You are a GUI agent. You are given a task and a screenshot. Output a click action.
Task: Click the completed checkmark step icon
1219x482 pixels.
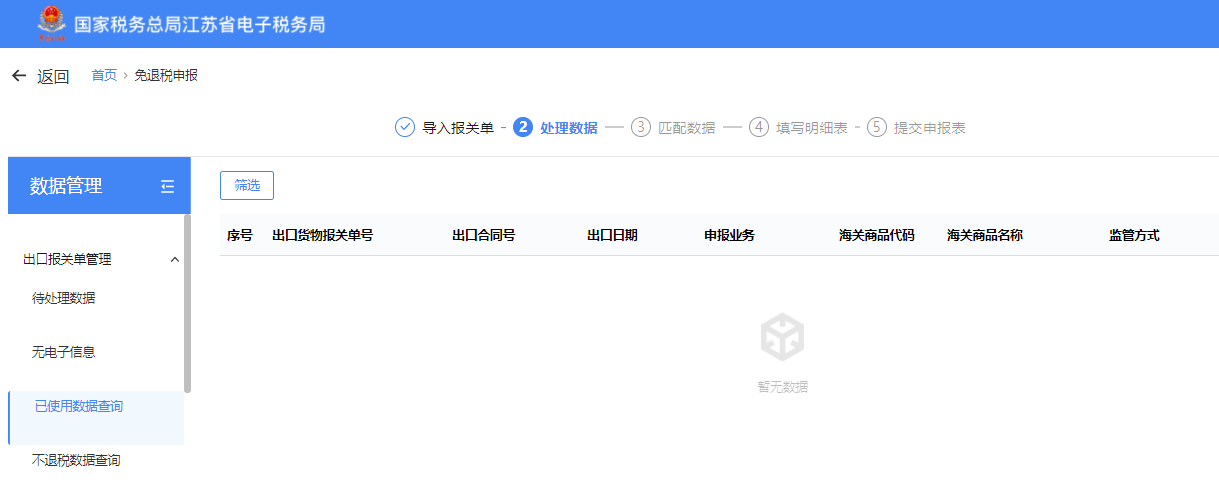405,127
